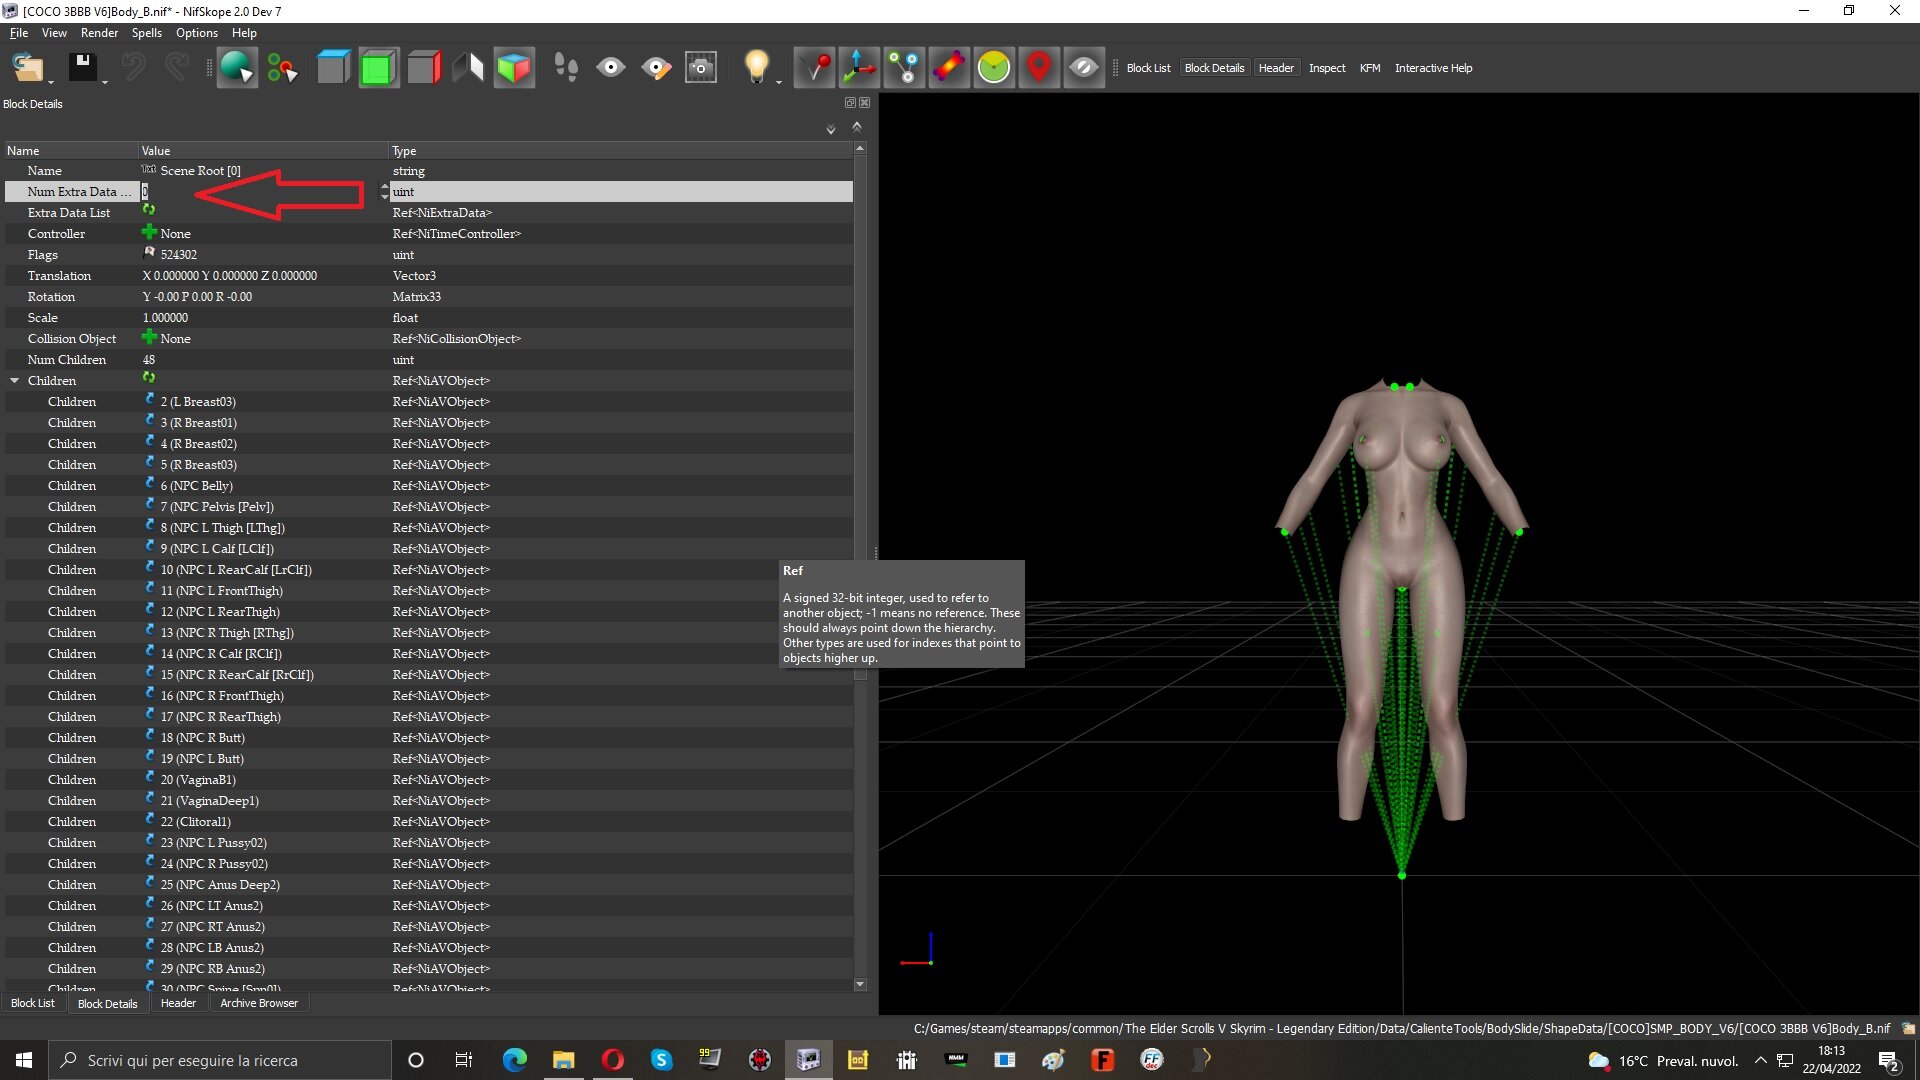The height and width of the screenshot is (1080, 1920).
Task: Click the walk view footprints icon
Action: (x=566, y=68)
